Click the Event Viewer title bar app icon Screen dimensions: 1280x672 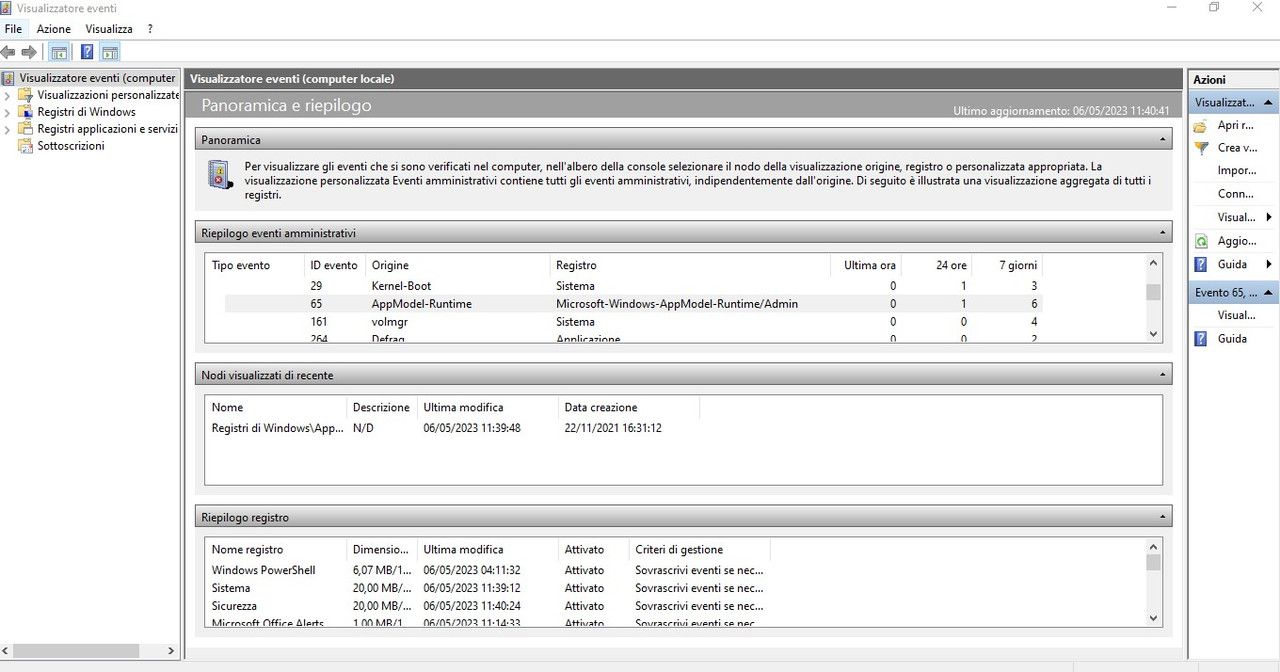pyautogui.click(x=6, y=8)
